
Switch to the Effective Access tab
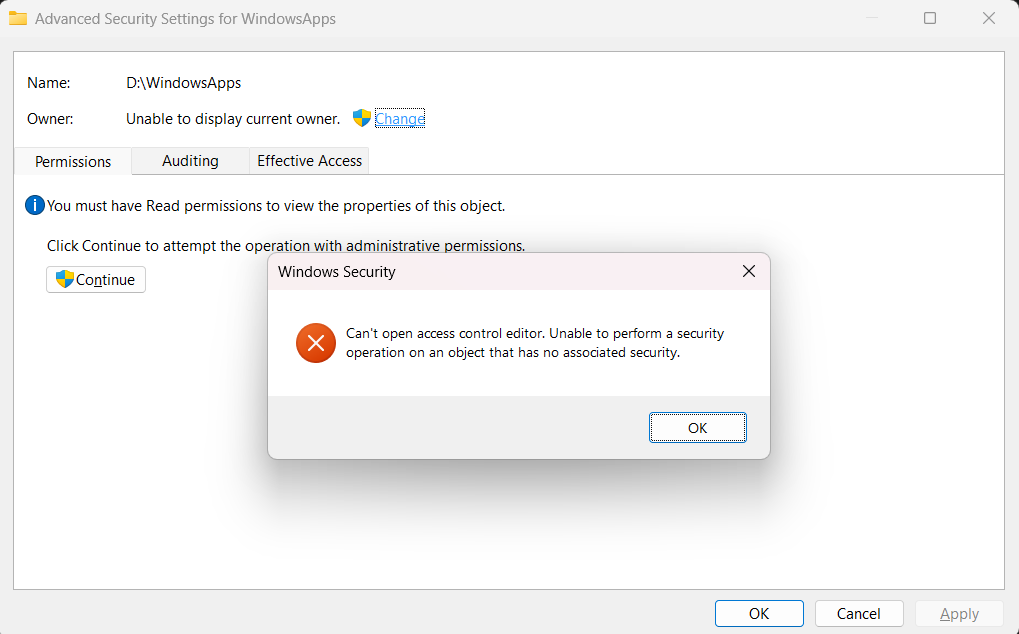308,161
